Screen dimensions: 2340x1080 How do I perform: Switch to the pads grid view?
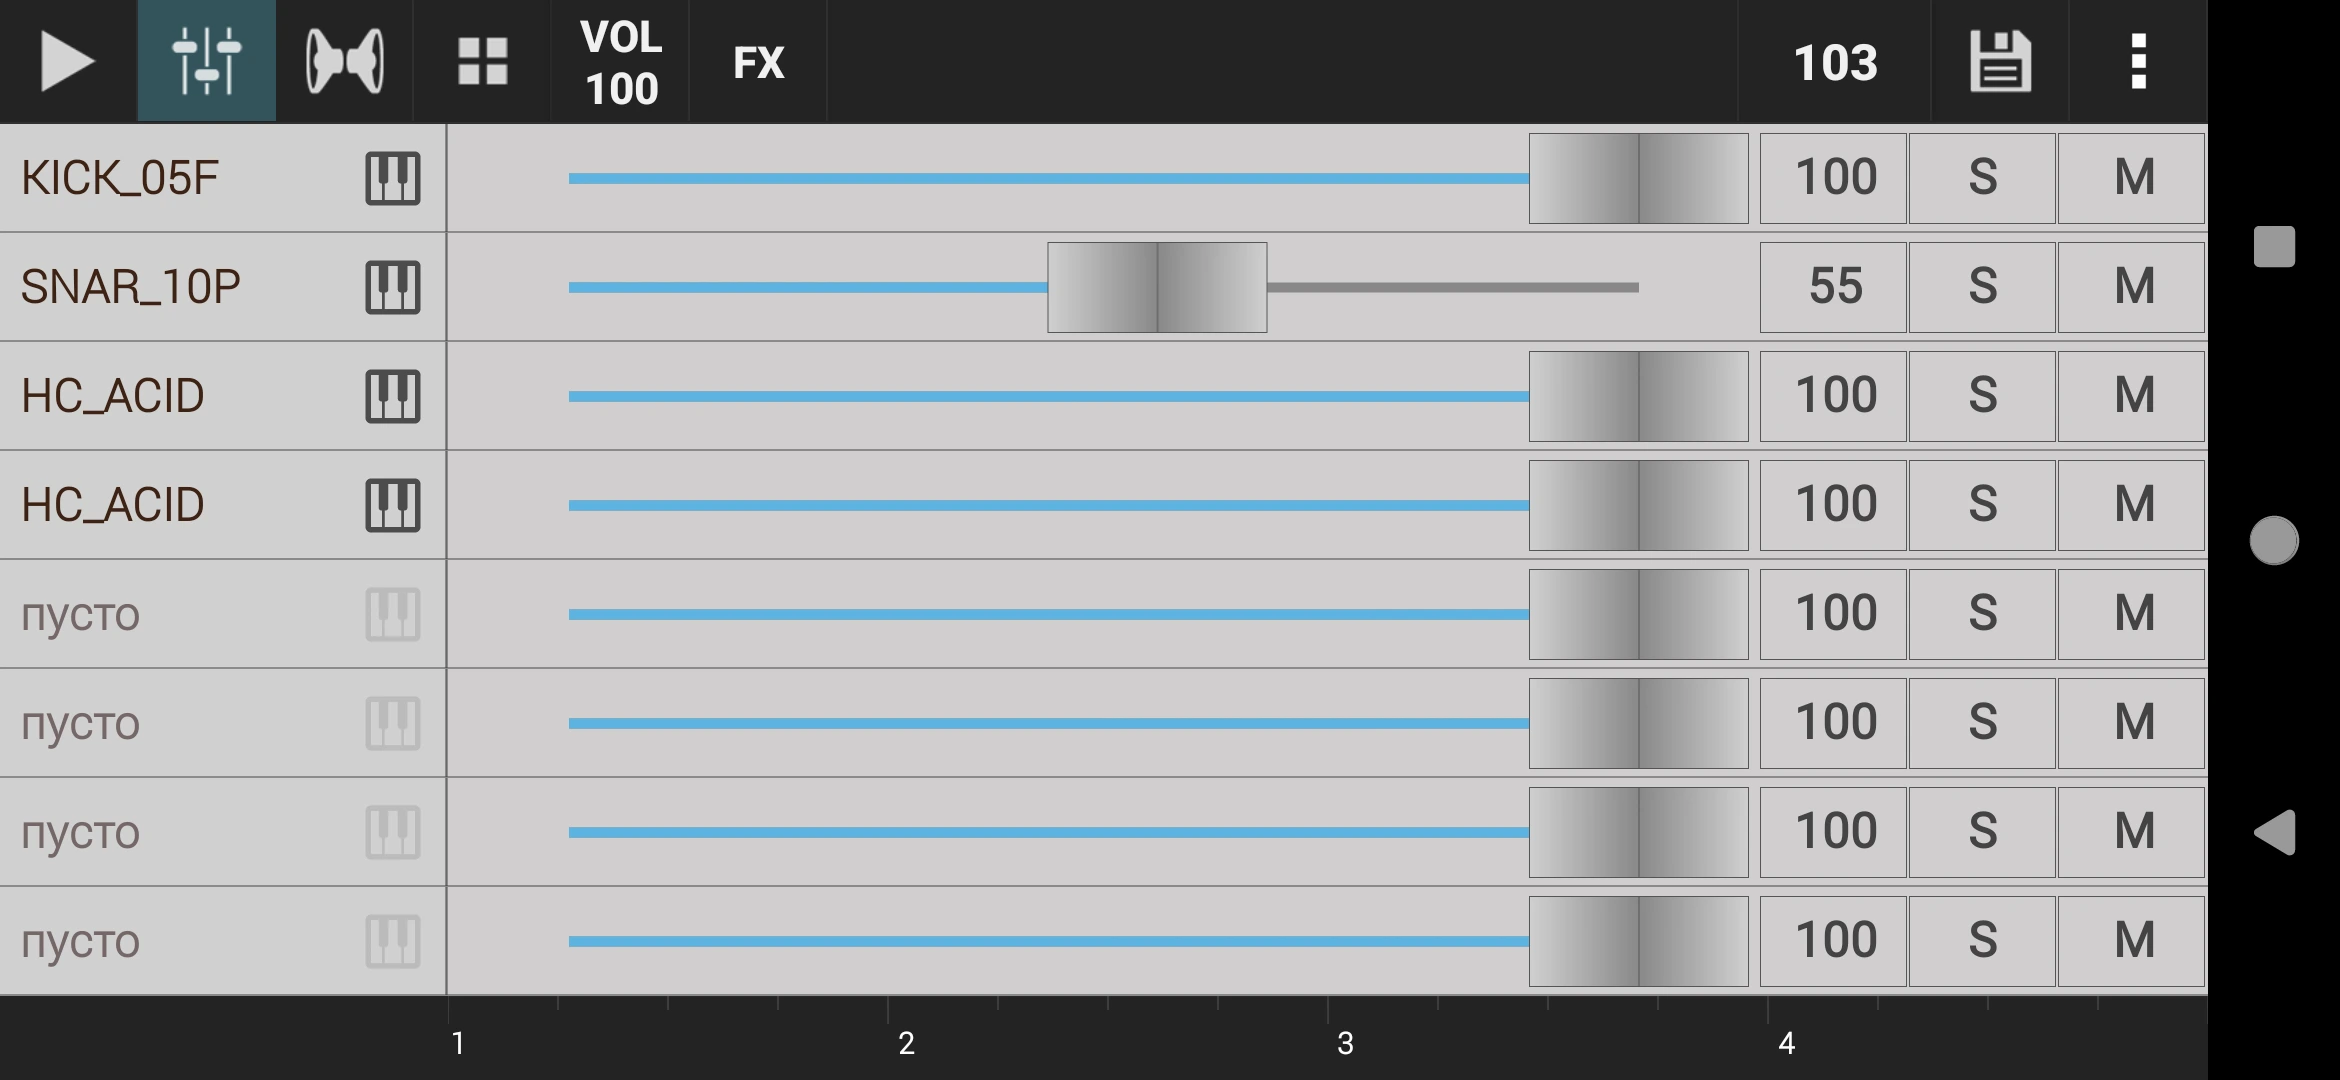click(482, 61)
